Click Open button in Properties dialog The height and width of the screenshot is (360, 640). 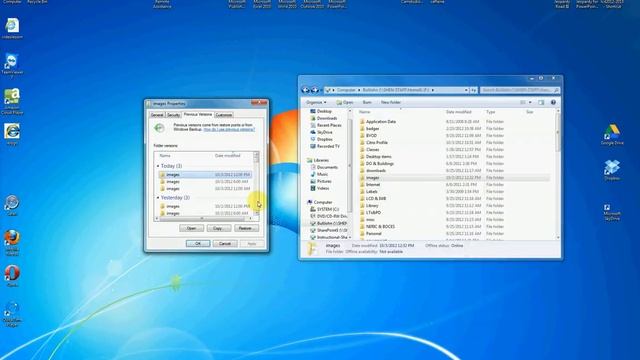click(x=191, y=228)
